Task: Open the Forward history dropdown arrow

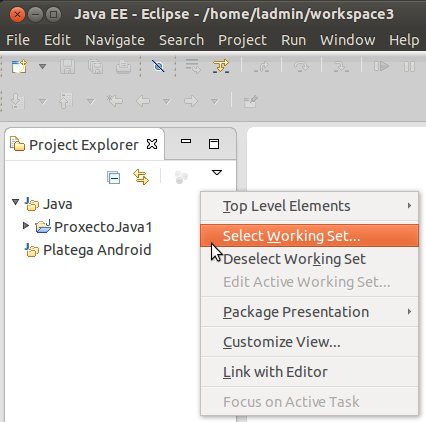Action: click(x=214, y=101)
